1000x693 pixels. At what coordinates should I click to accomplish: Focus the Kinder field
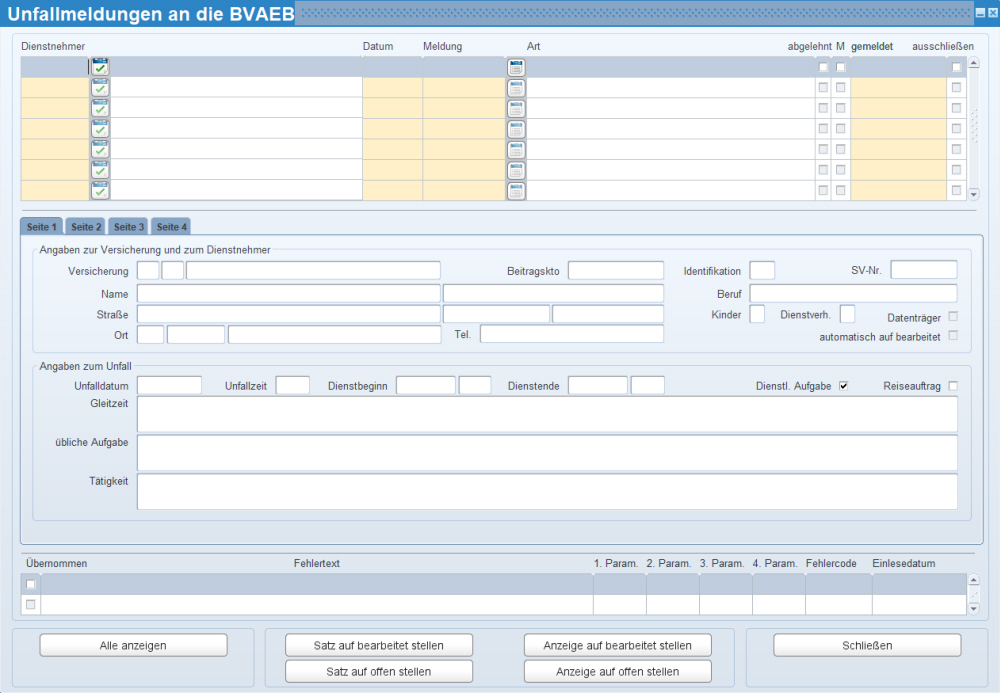[x=757, y=314]
